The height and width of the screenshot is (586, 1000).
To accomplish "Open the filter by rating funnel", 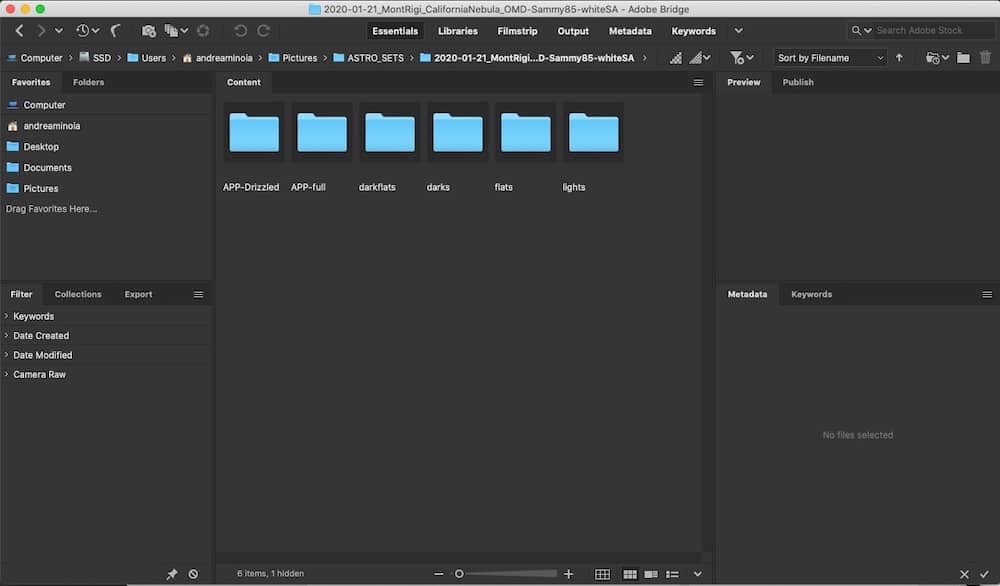I will coord(741,58).
